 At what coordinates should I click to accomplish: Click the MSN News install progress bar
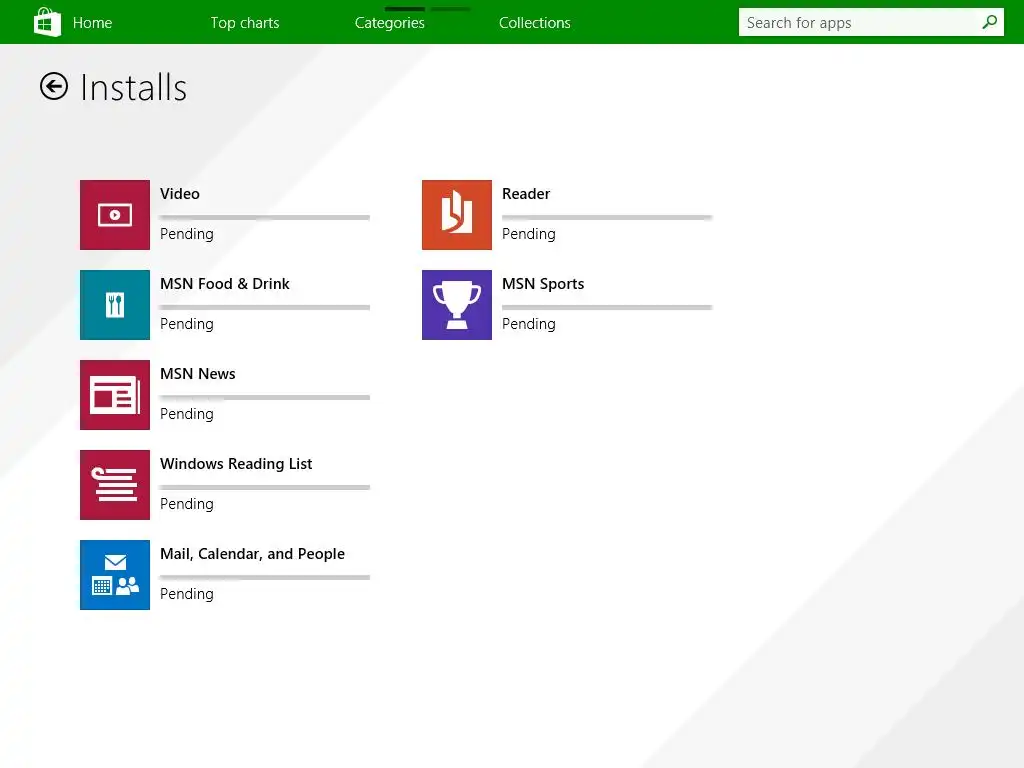tap(265, 398)
